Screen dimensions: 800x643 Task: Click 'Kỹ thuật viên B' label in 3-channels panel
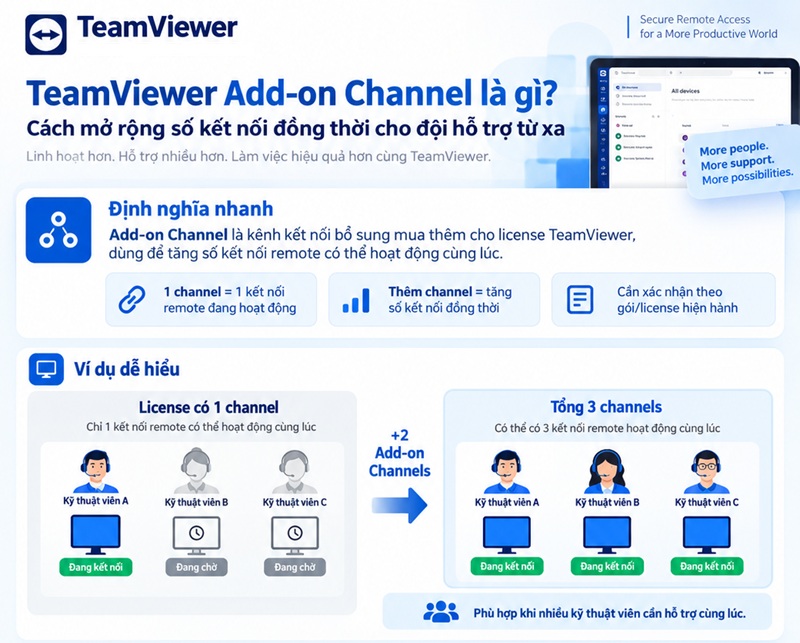click(x=607, y=502)
